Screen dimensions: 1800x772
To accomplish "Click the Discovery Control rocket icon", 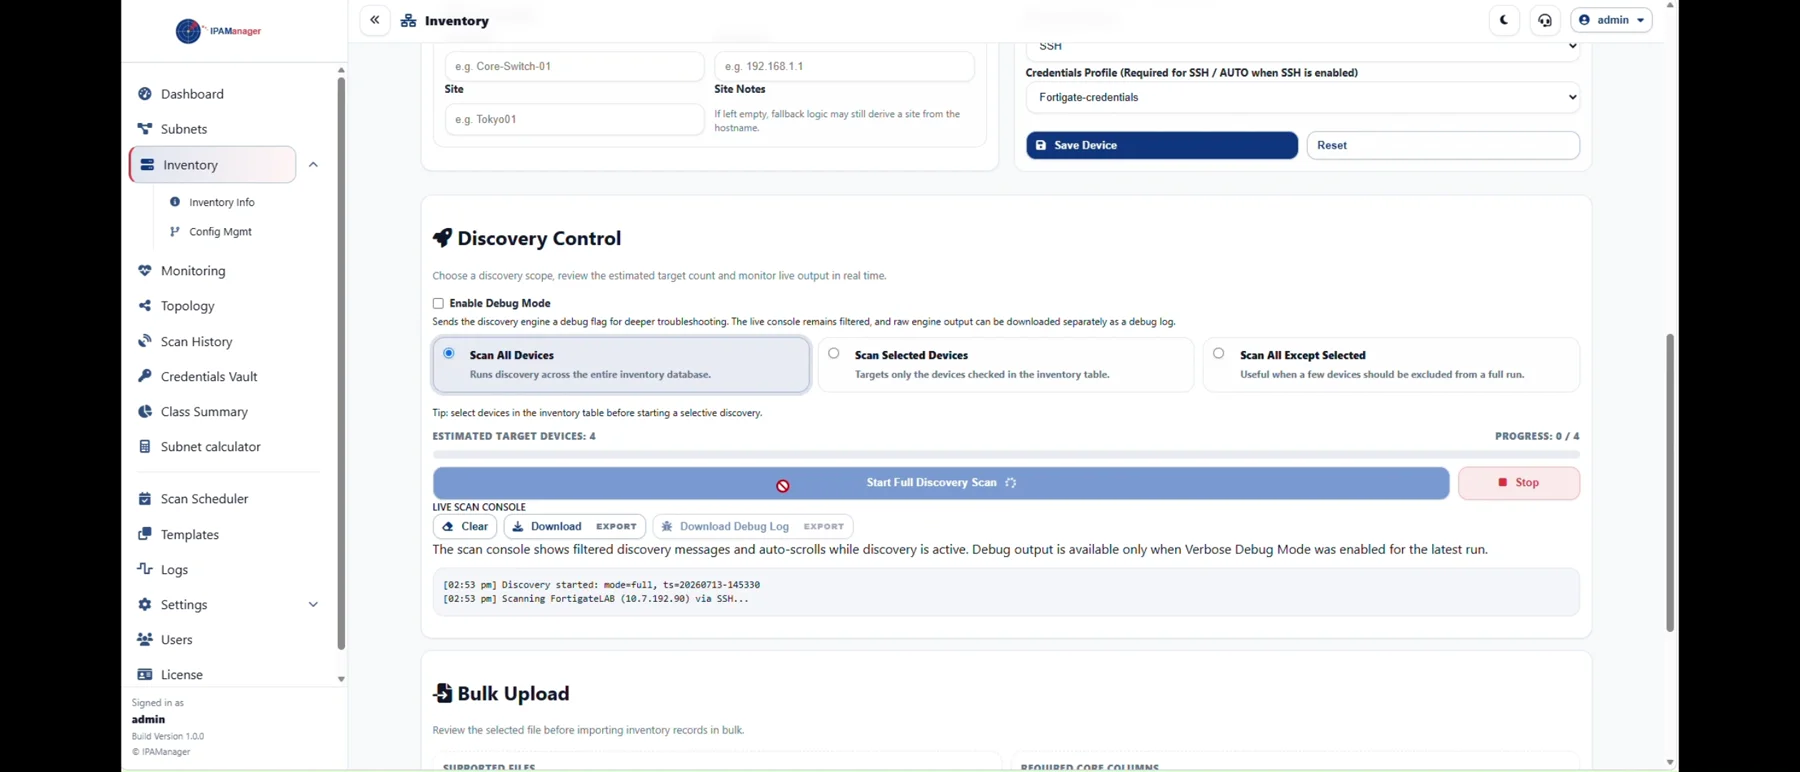I will (442, 238).
